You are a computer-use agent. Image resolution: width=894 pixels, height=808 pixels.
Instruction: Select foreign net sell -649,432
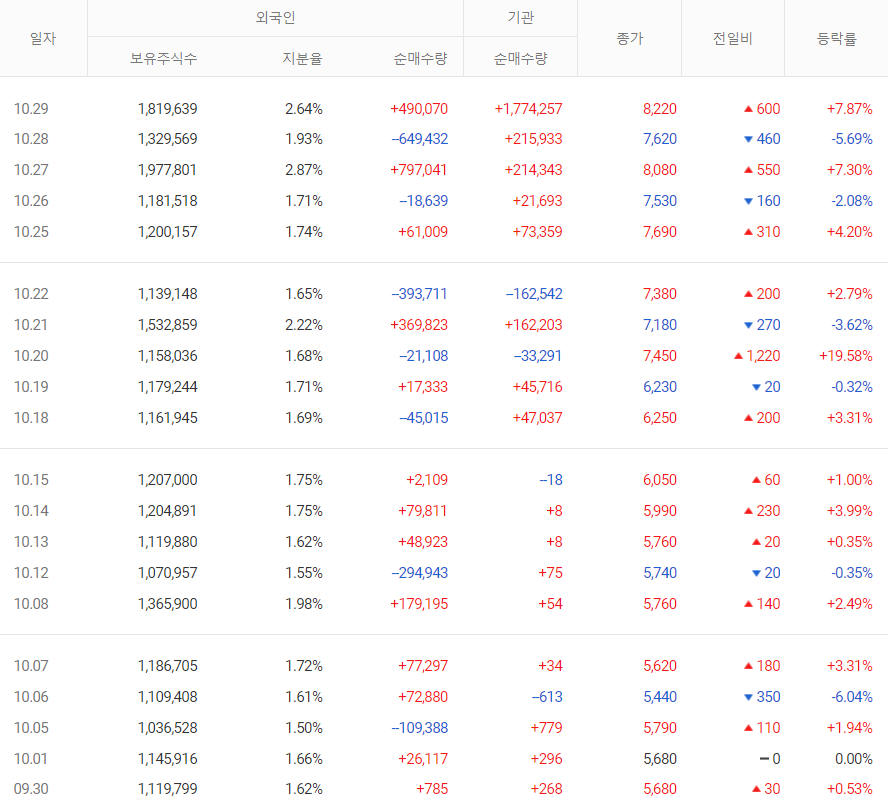click(420, 139)
